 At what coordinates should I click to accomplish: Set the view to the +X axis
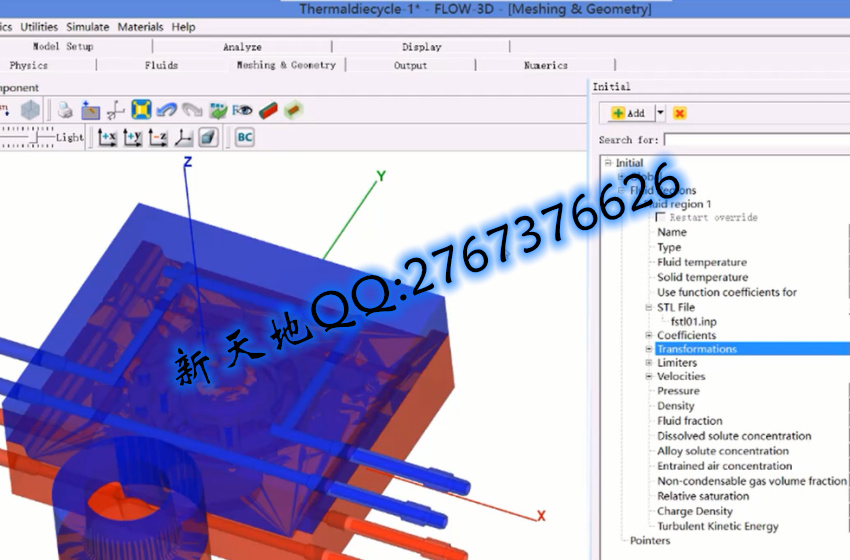pos(107,137)
